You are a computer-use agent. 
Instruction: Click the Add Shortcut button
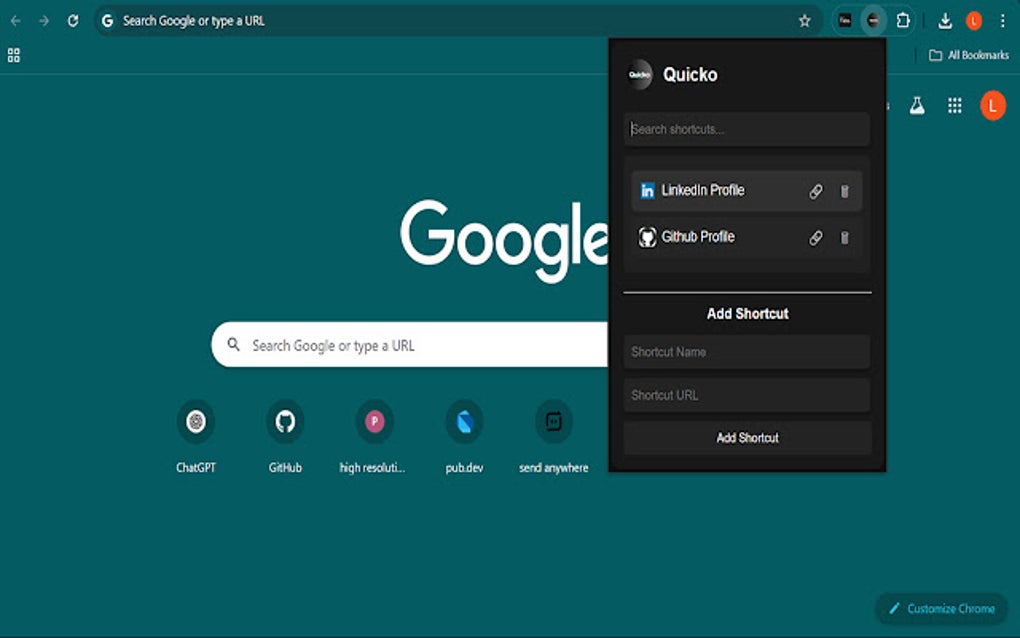point(746,437)
